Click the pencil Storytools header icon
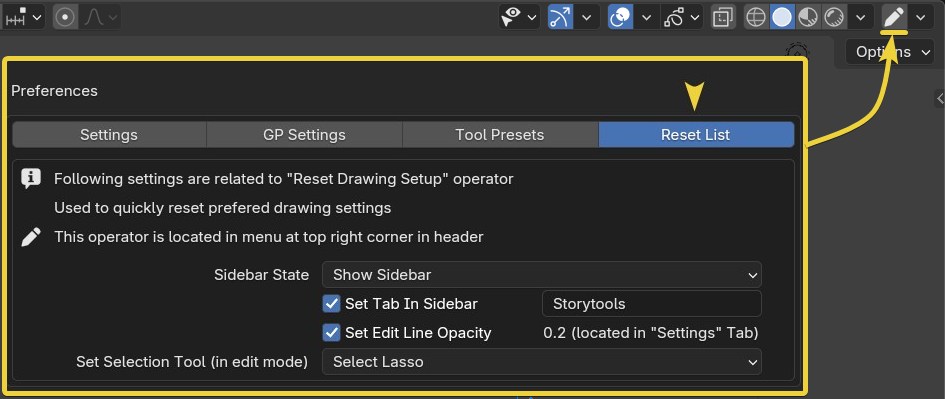Viewport: 945px width, 399px height. tap(894, 17)
